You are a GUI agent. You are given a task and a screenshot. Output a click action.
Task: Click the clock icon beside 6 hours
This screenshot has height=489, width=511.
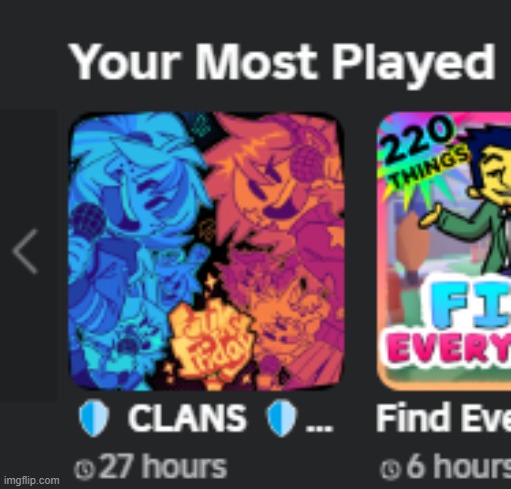coord(390,469)
